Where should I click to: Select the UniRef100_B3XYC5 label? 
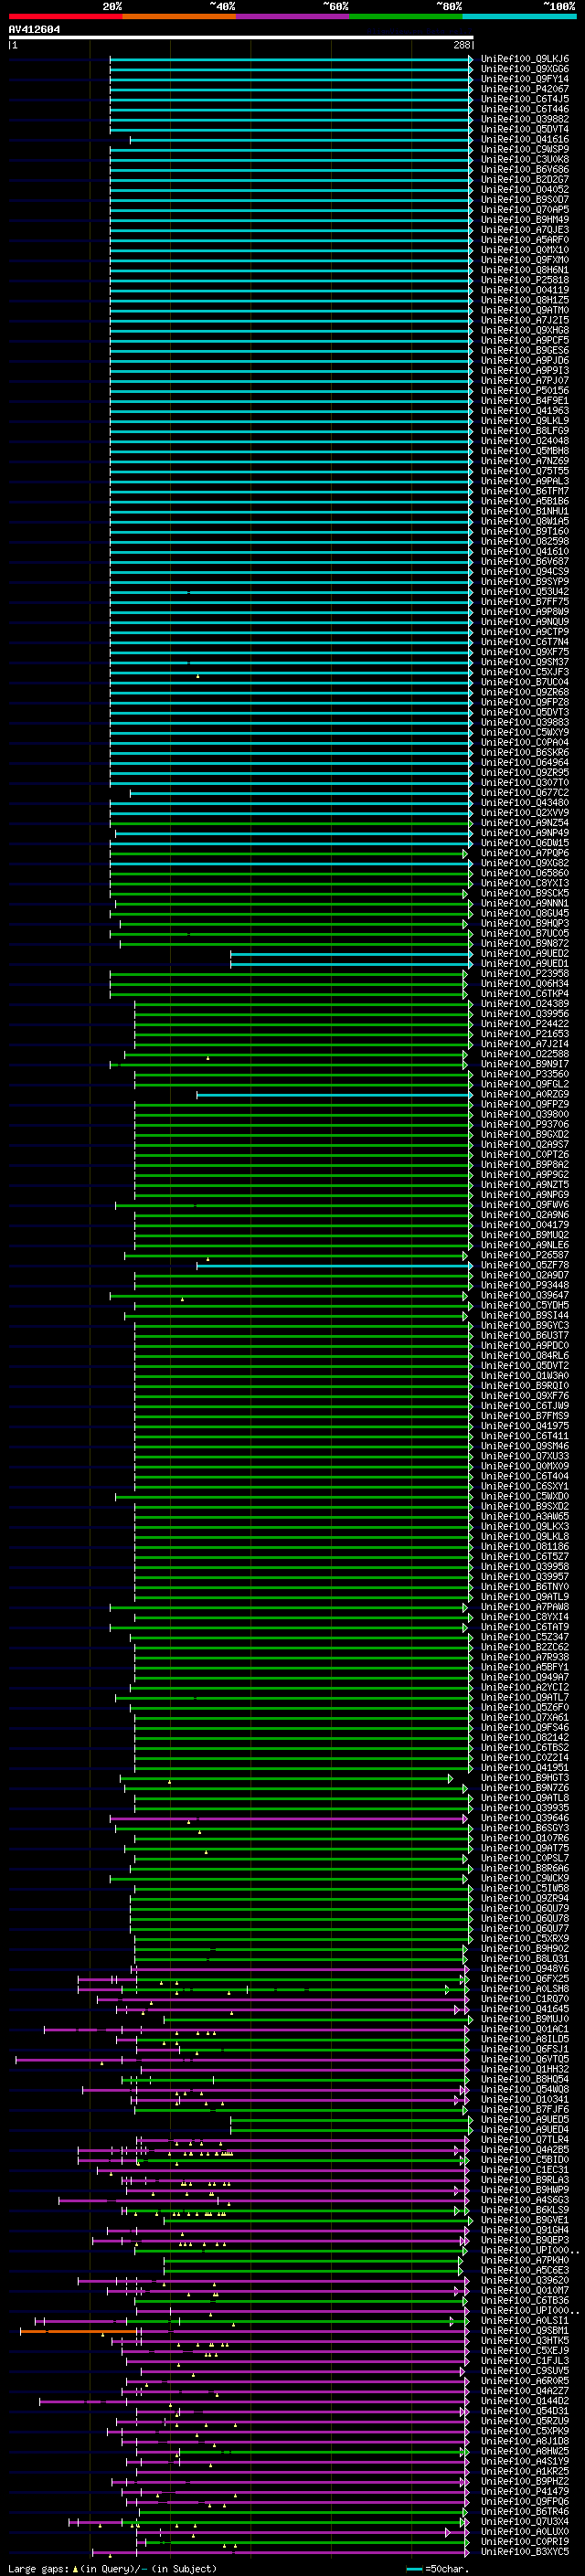coord(525,2552)
